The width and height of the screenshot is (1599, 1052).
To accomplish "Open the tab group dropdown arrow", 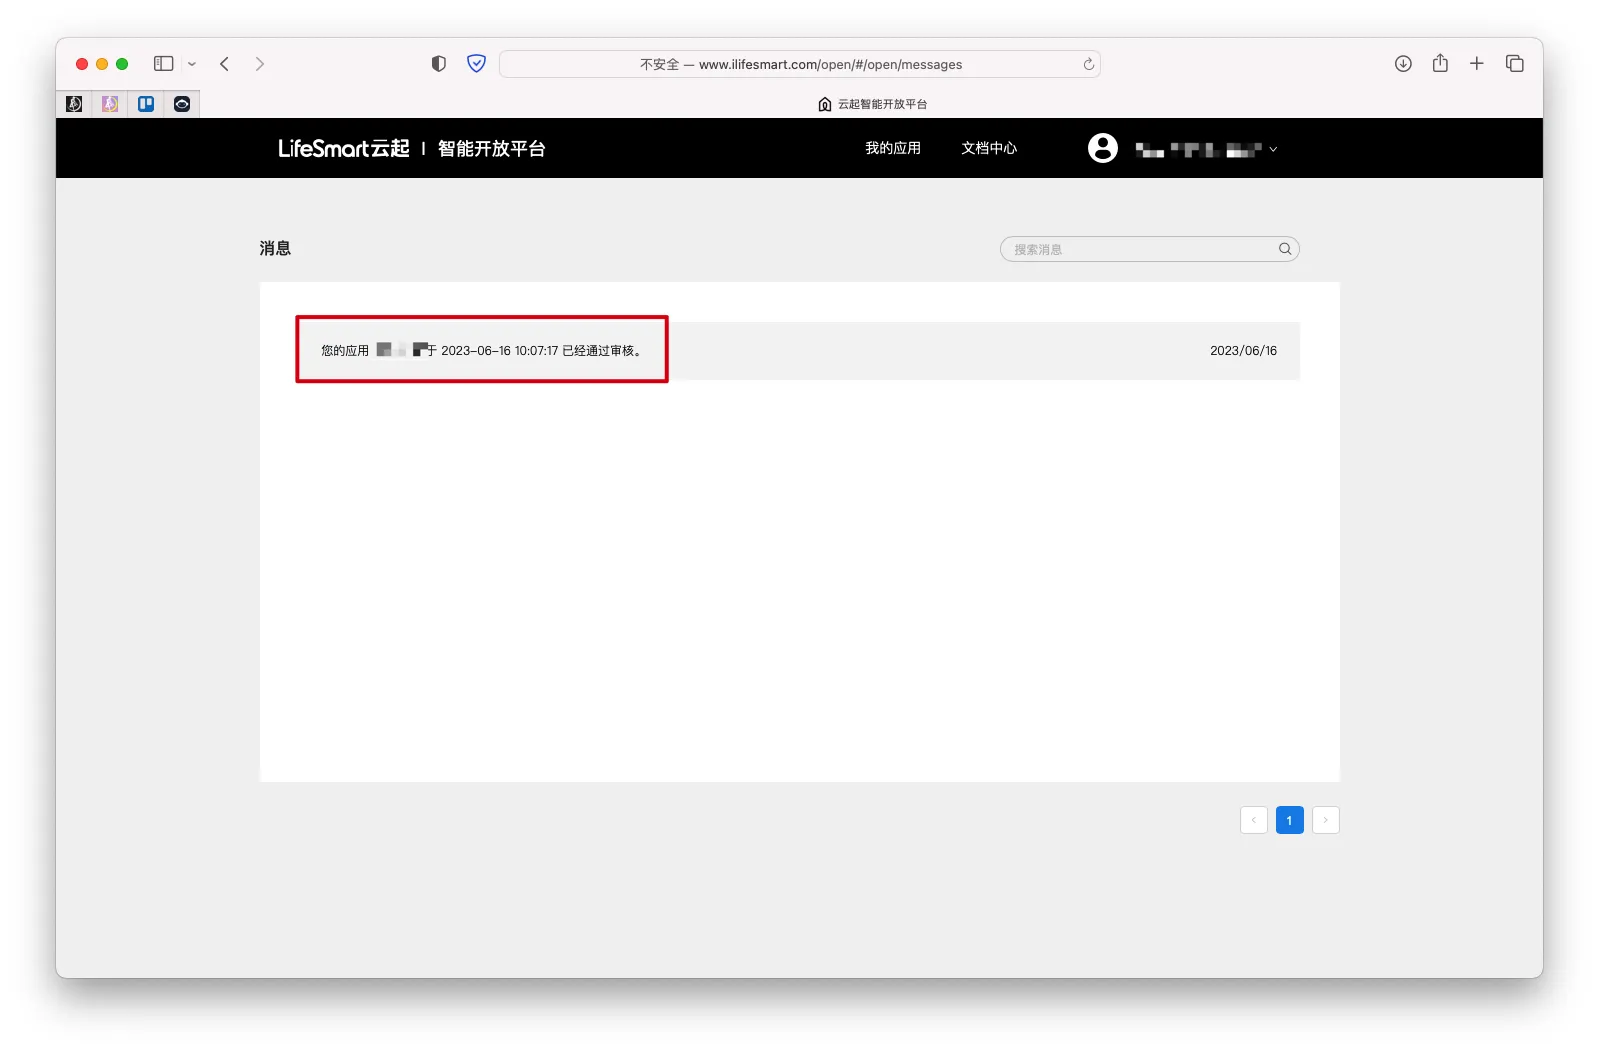I will [192, 64].
